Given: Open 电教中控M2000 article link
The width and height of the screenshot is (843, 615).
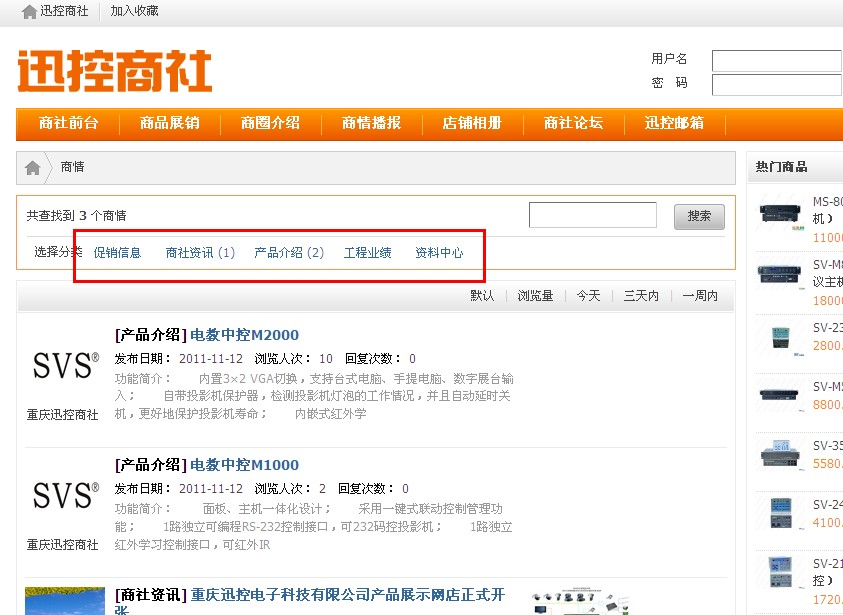Looking at the screenshot, I should coord(245,335).
